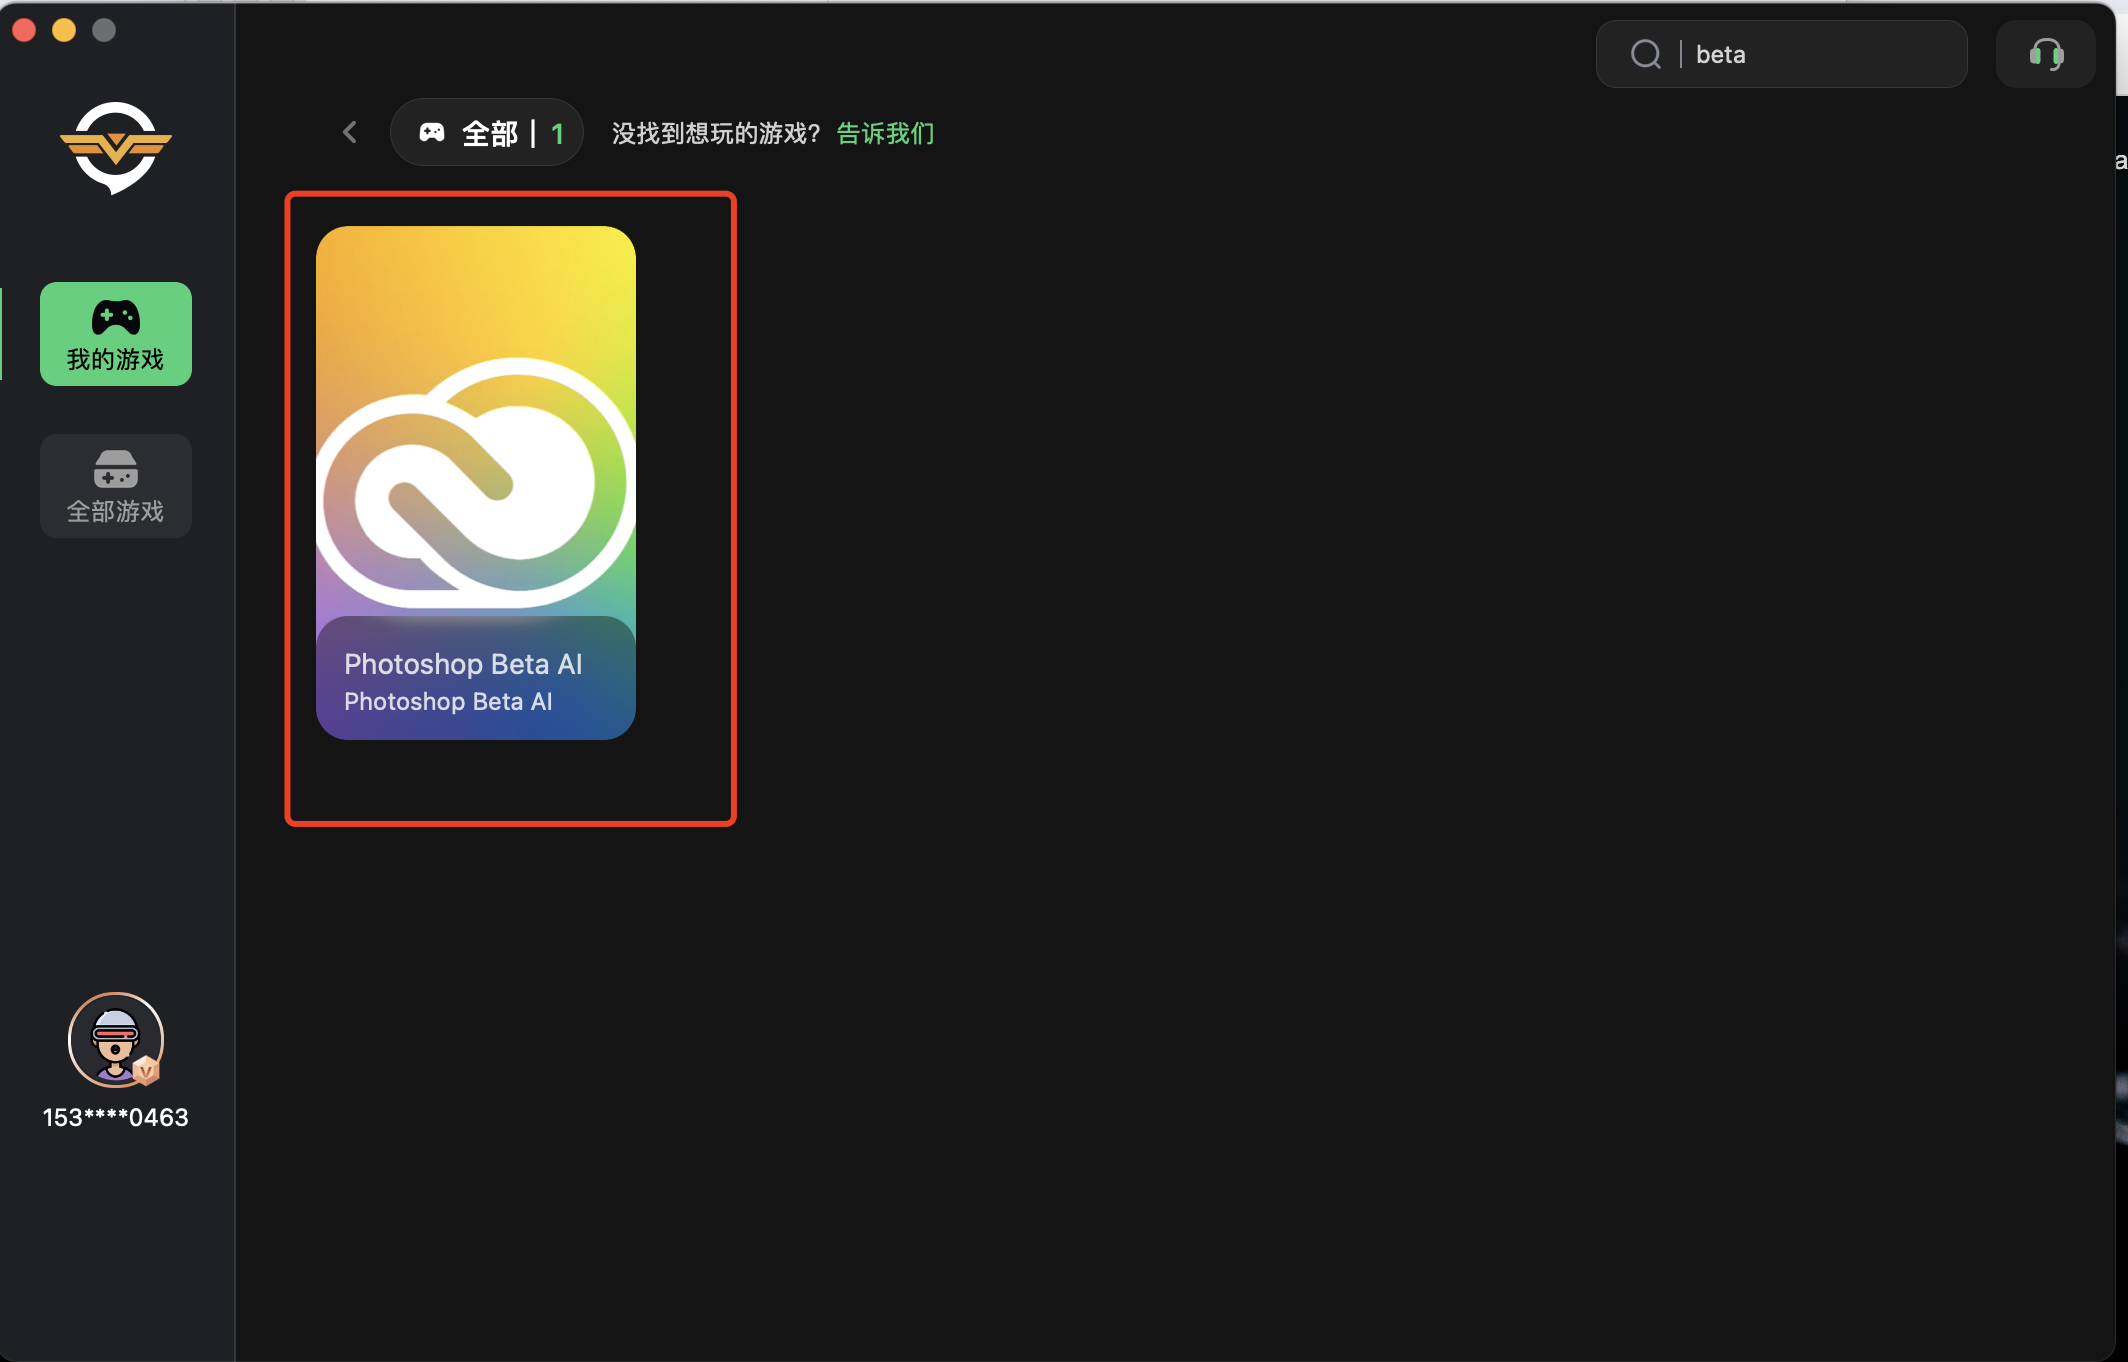The height and width of the screenshot is (1362, 2128).
Task: Open the Photoshop Beta AI card thumbnail
Action: [476, 483]
